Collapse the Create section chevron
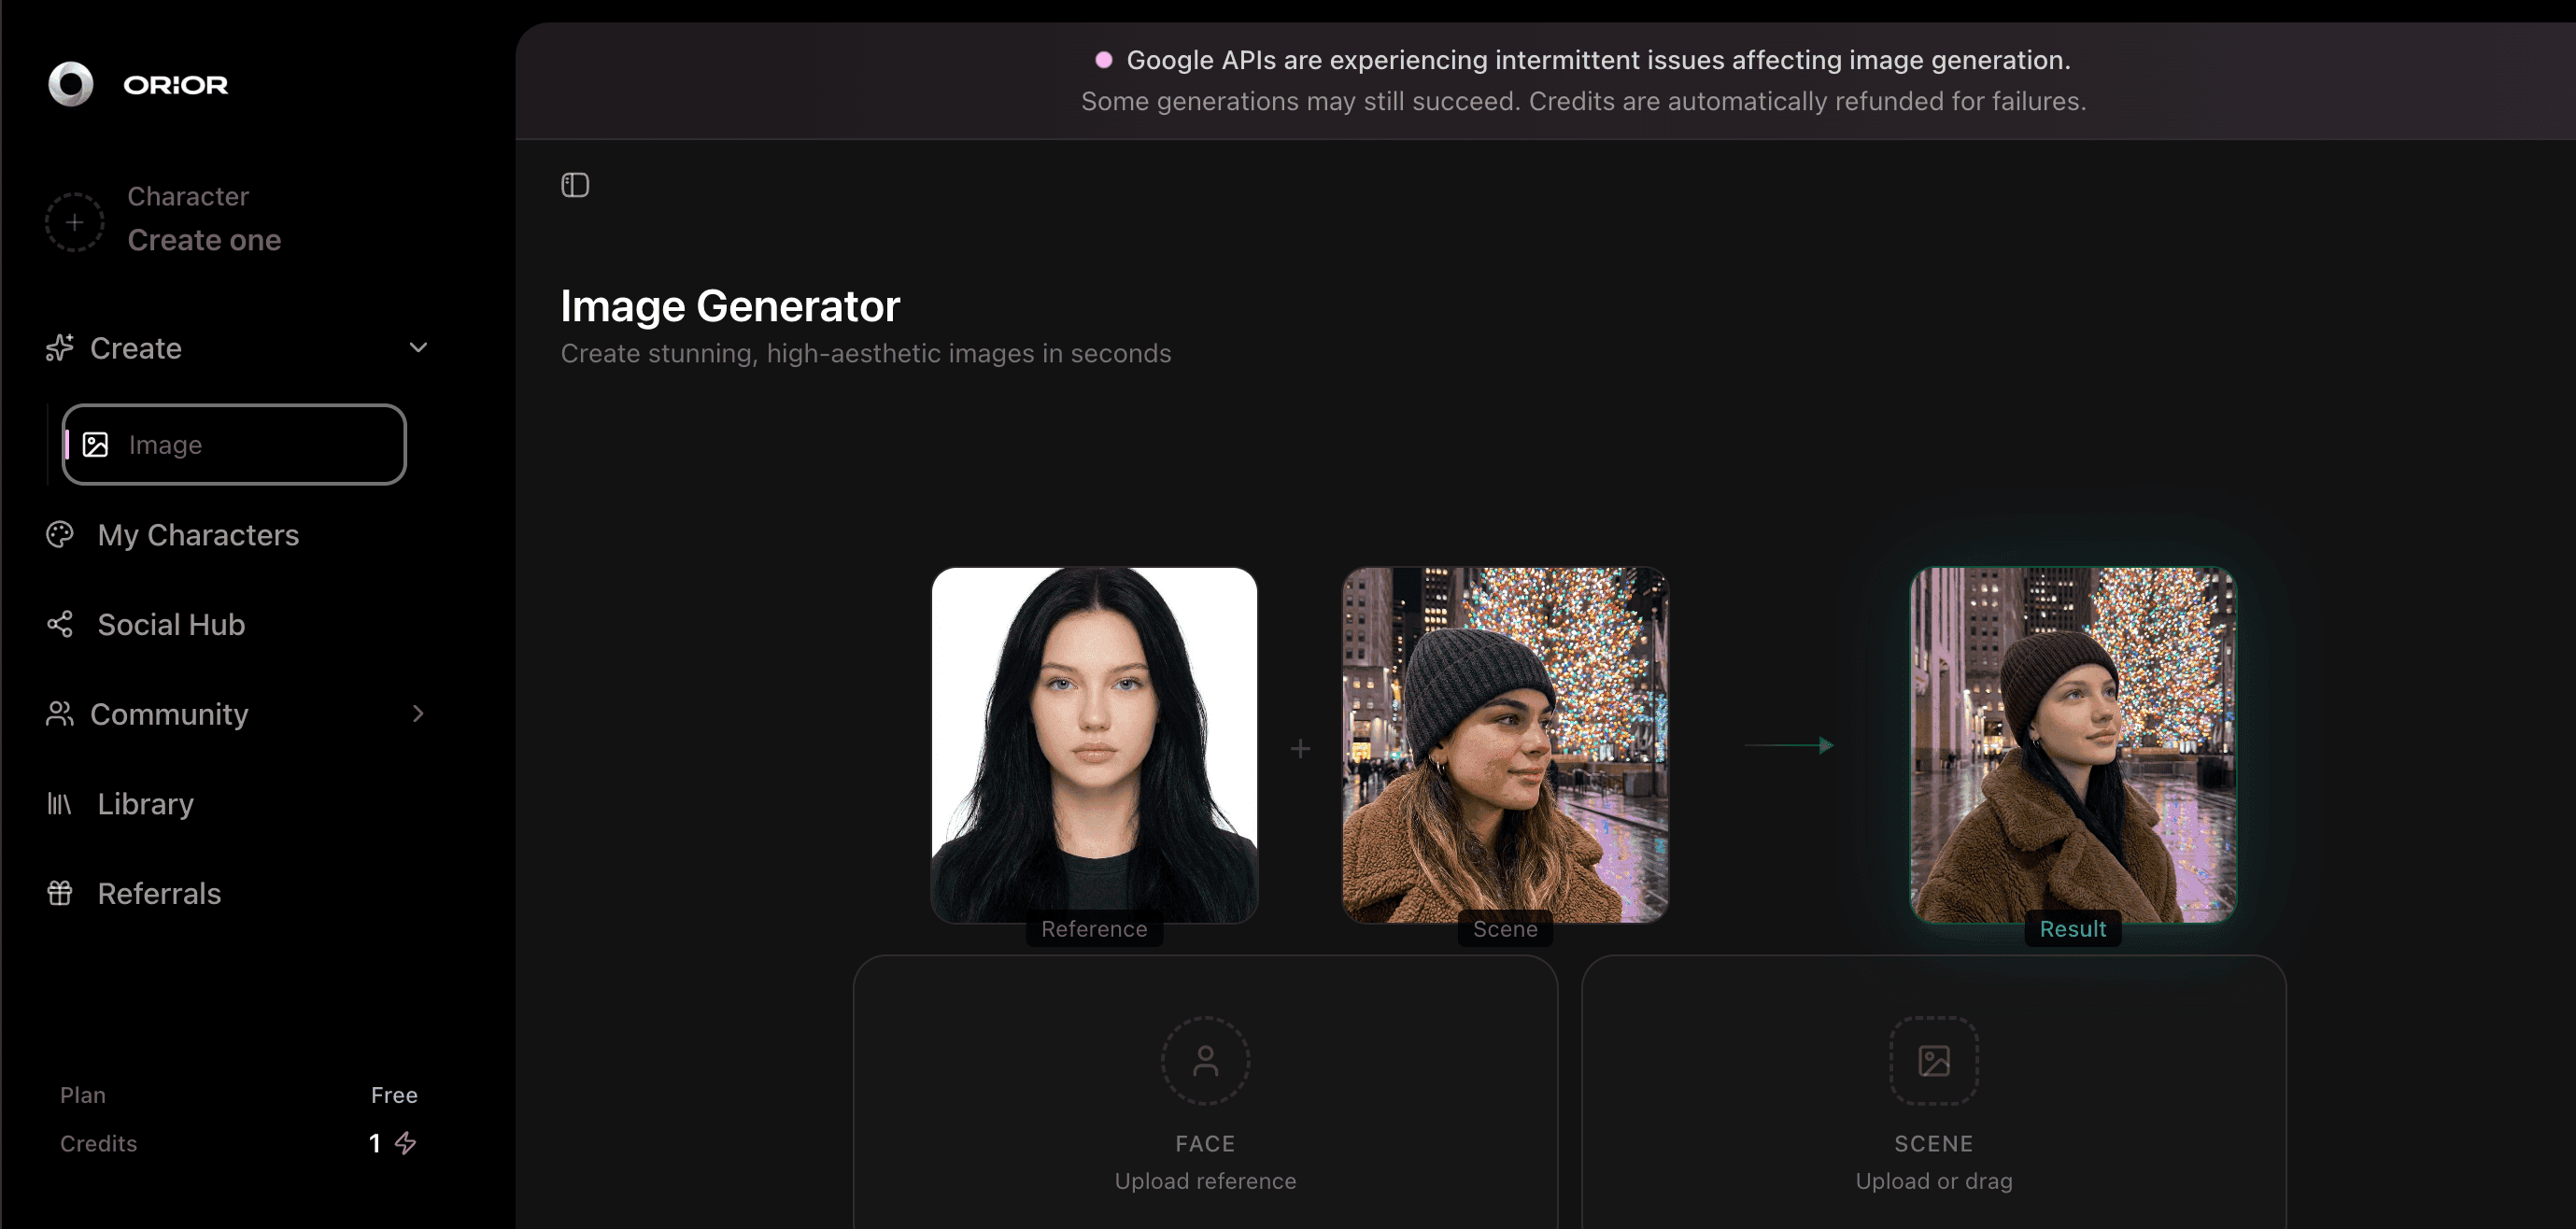 pos(418,348)
